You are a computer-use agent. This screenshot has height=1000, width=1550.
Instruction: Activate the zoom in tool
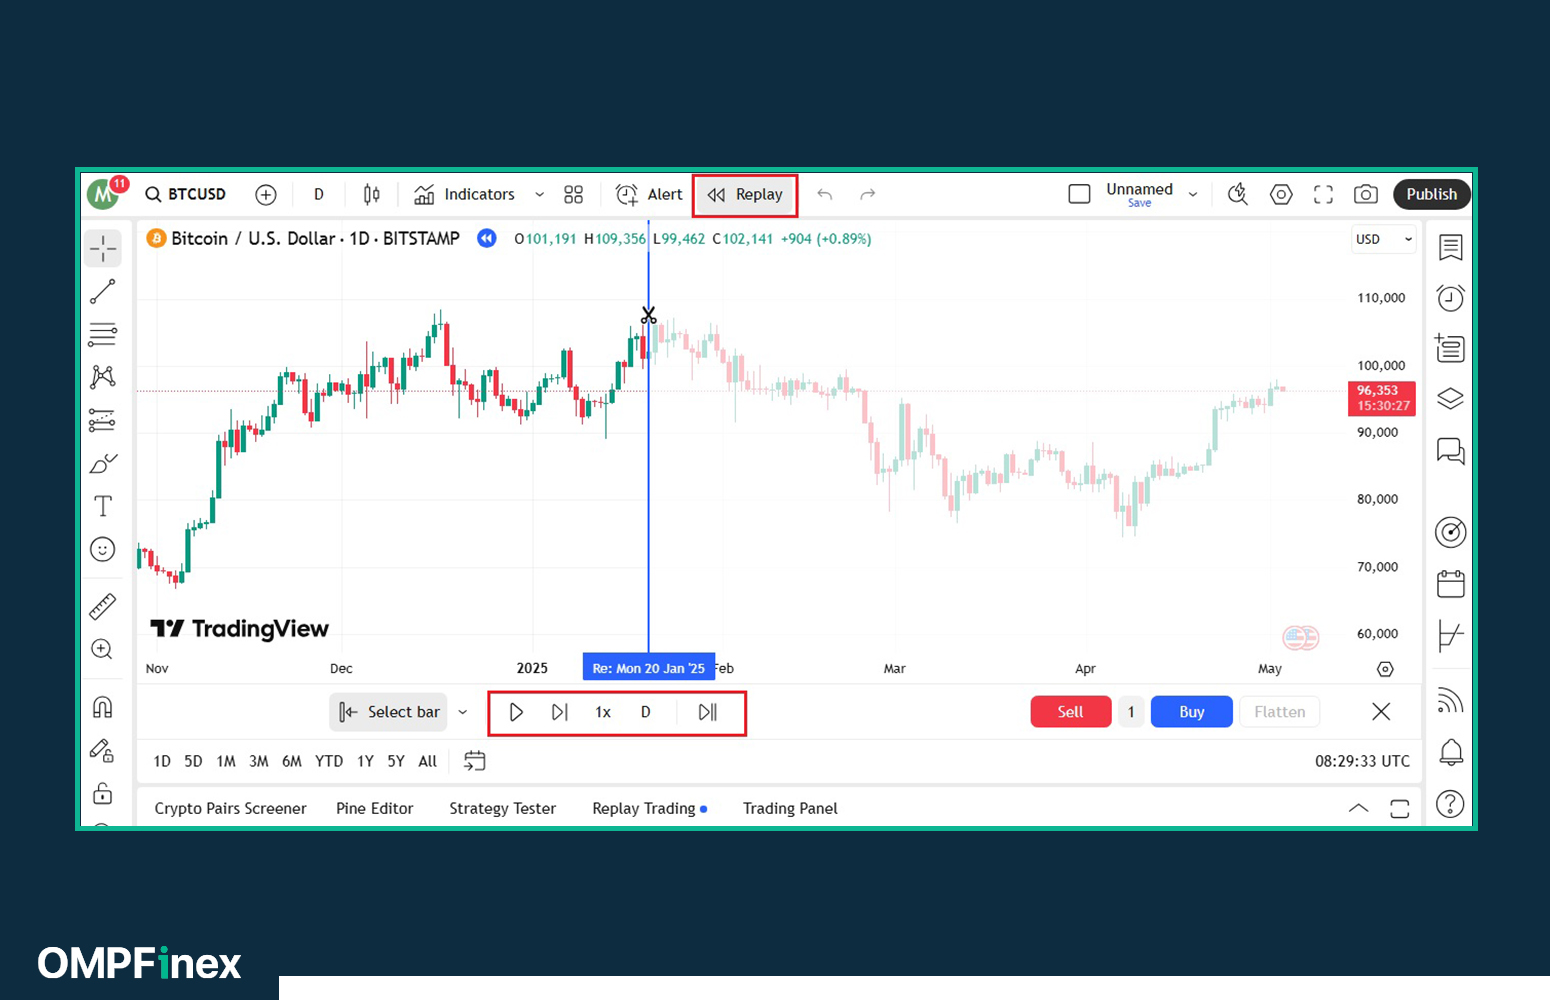103,649
